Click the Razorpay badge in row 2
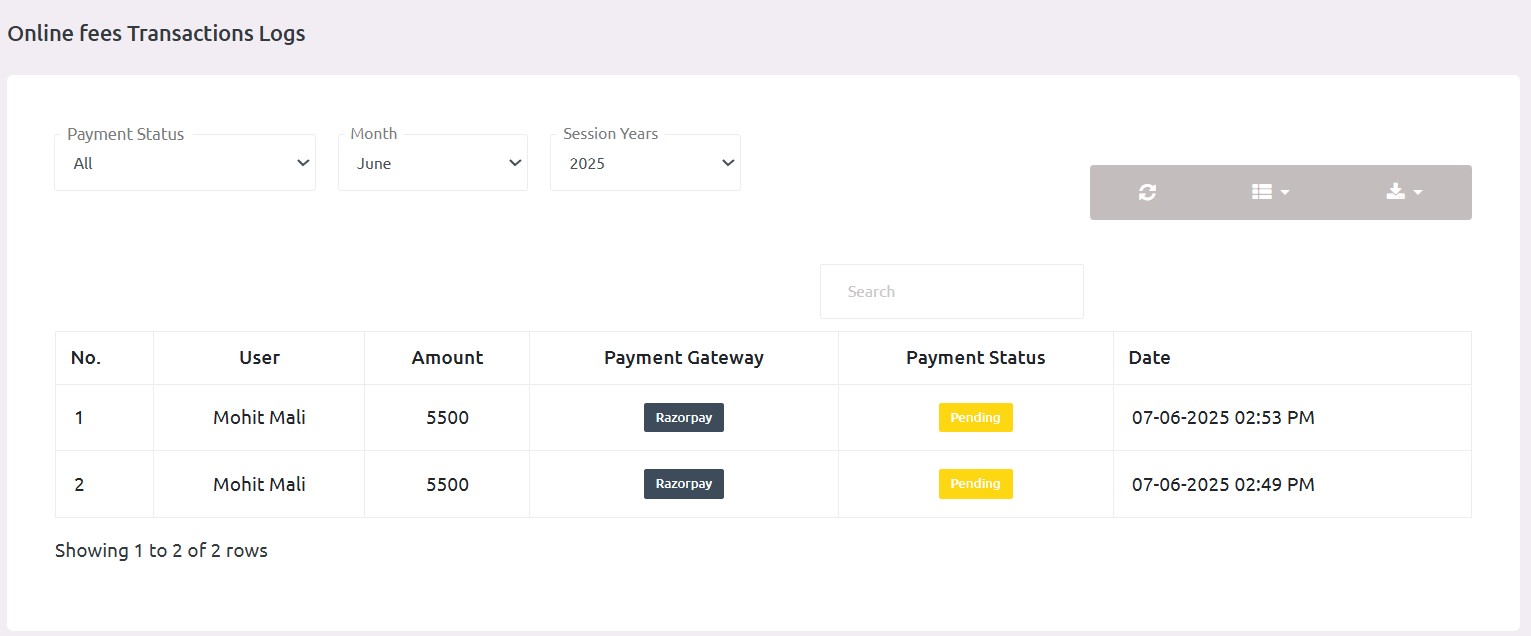Viewport: 1531px width, 636px height. (x=684, y=484)
